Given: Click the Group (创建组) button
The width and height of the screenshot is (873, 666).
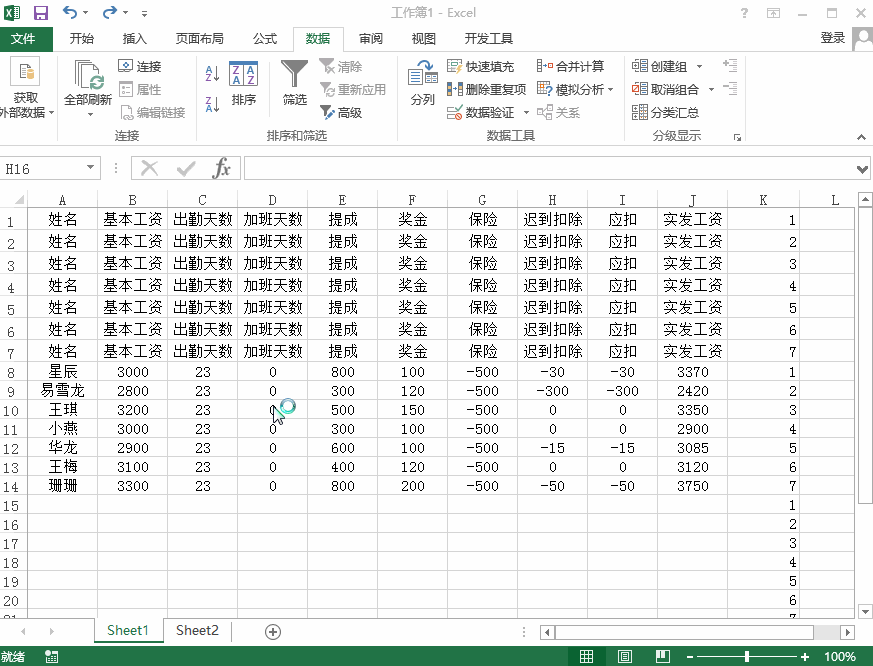Looking at the screenshot, I should pyautogui.click(x=659, y=66).
